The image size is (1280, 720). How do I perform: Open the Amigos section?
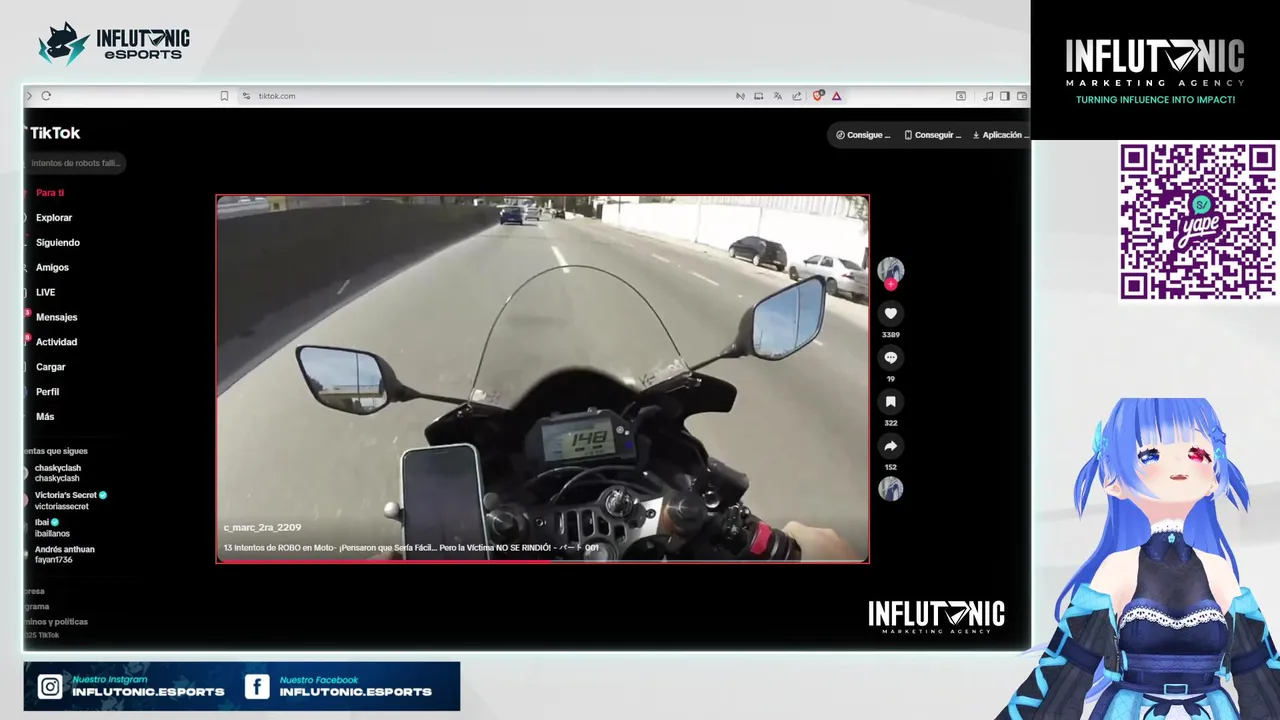click(x=52, y=268)
